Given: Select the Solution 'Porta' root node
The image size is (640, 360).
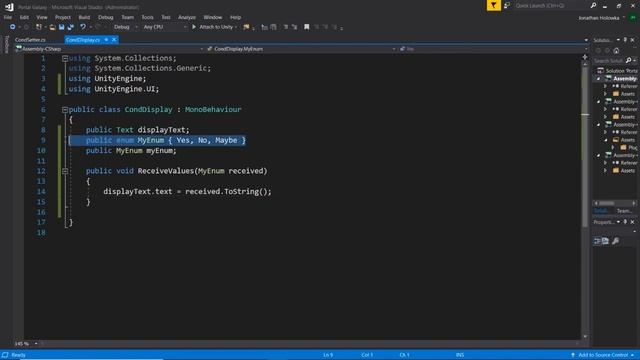Looking at the screenshot, I should [617, 71].
